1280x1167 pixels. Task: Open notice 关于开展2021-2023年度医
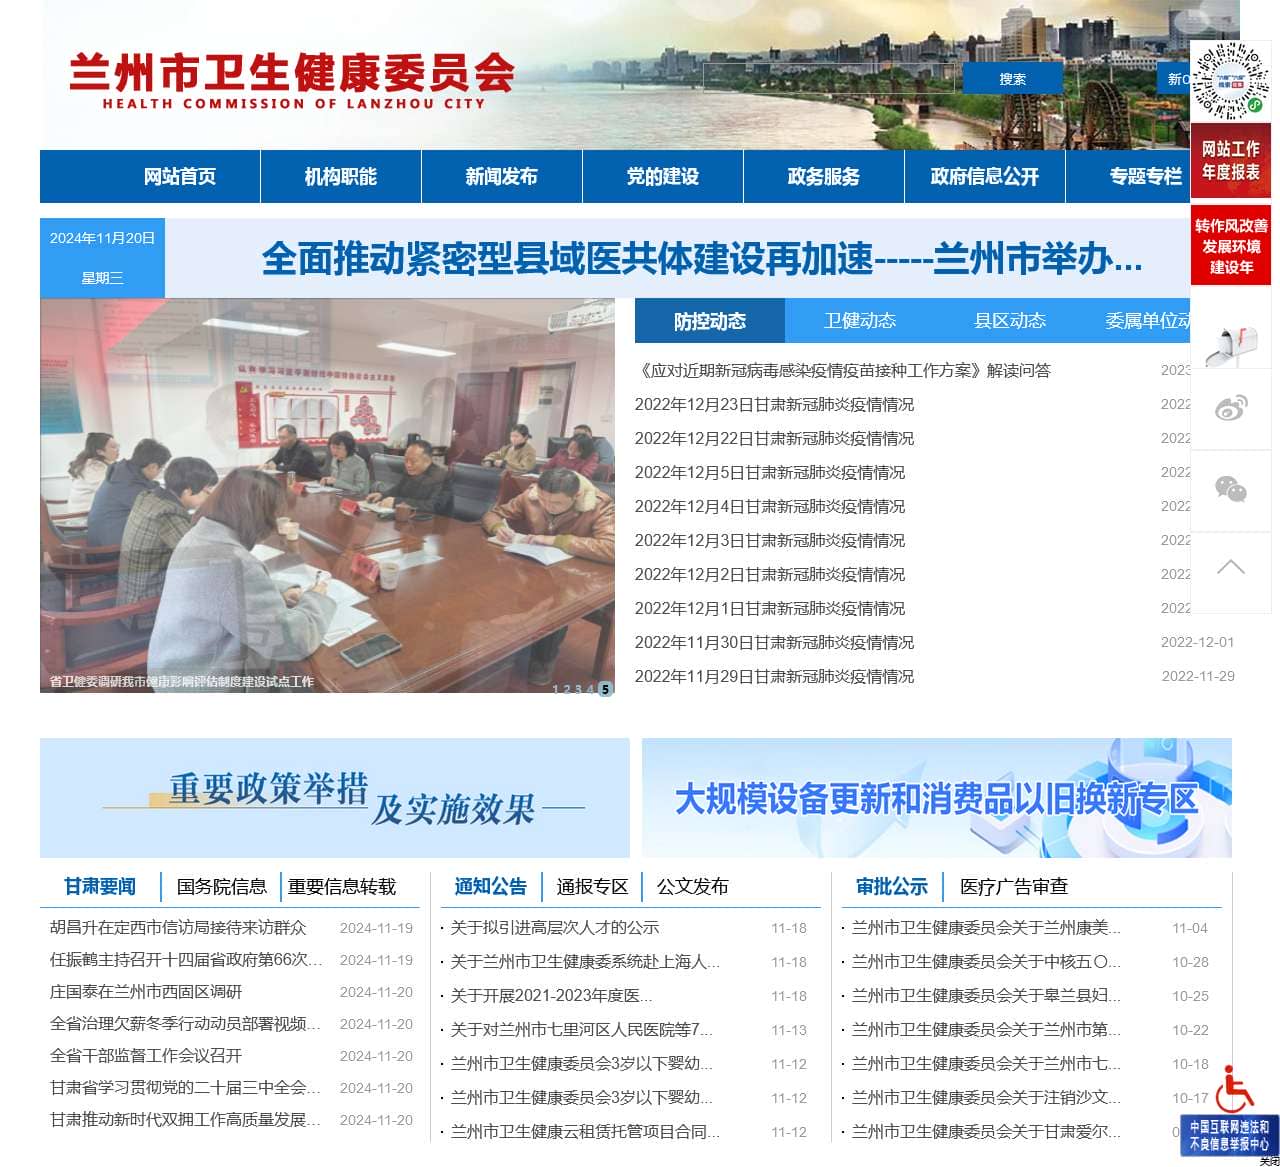(551, 995)
